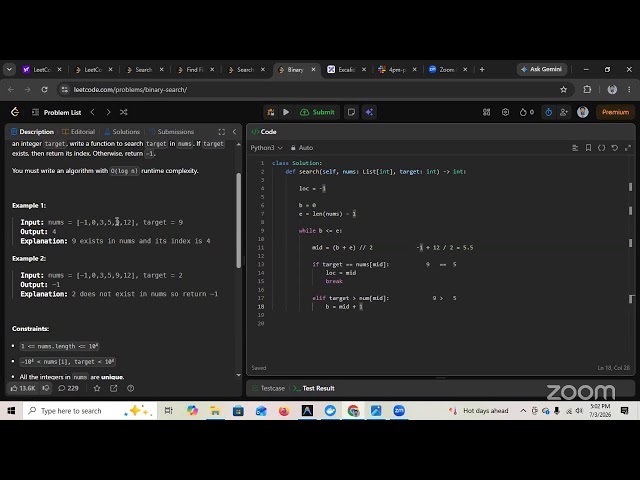Switch to the Editorial tab
The width and height of the screenshot is (640, 480).
78,131
